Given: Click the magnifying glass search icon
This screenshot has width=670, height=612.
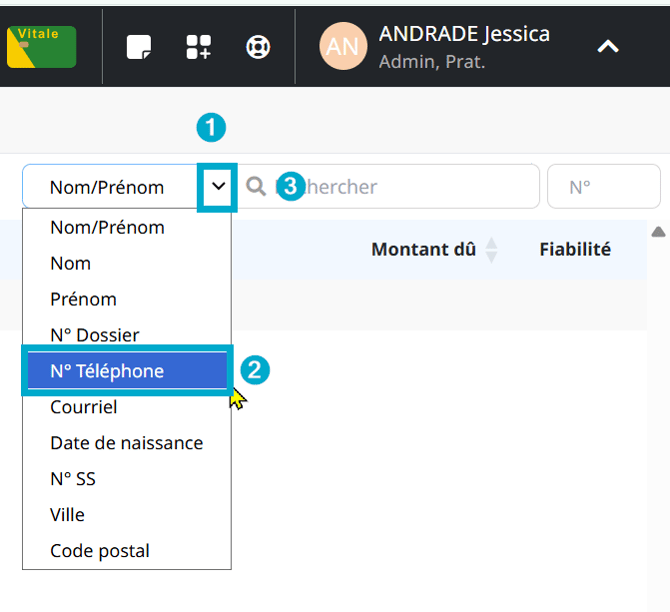Looking at the screenshot, I should pos(256,187).
